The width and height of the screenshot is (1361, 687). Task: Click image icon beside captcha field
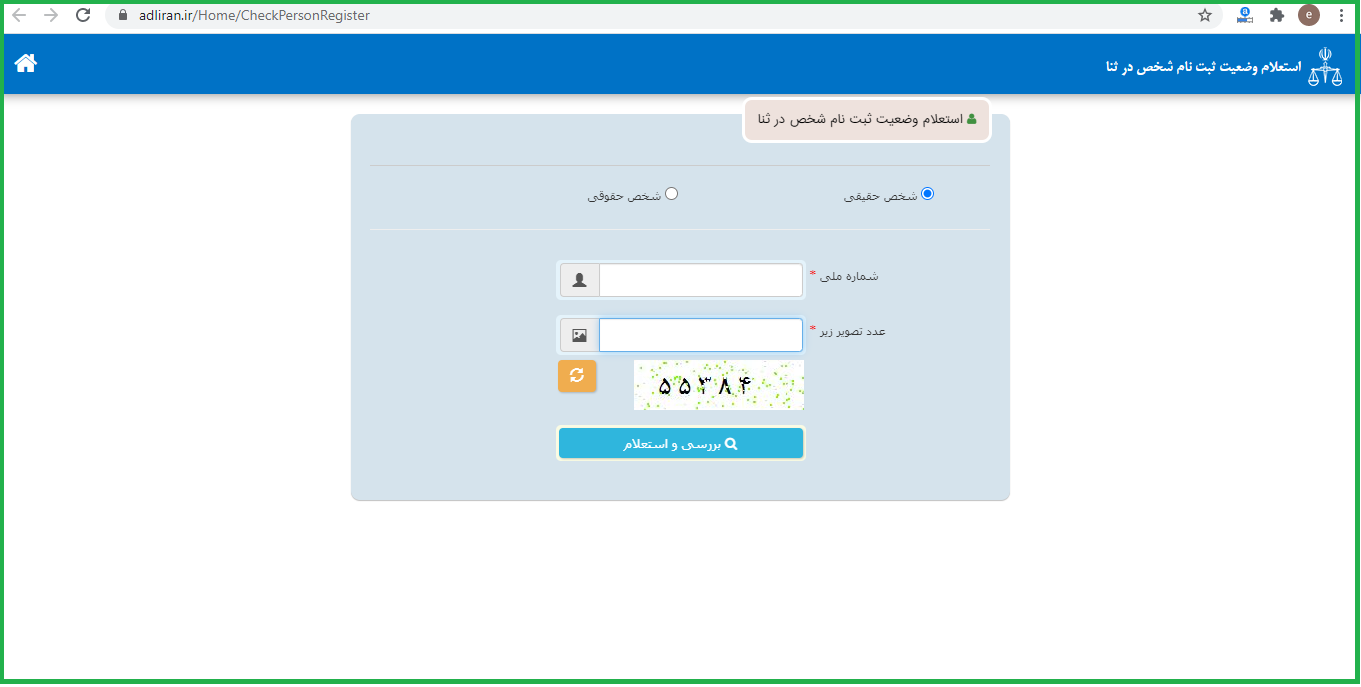[x=579, y=335]
